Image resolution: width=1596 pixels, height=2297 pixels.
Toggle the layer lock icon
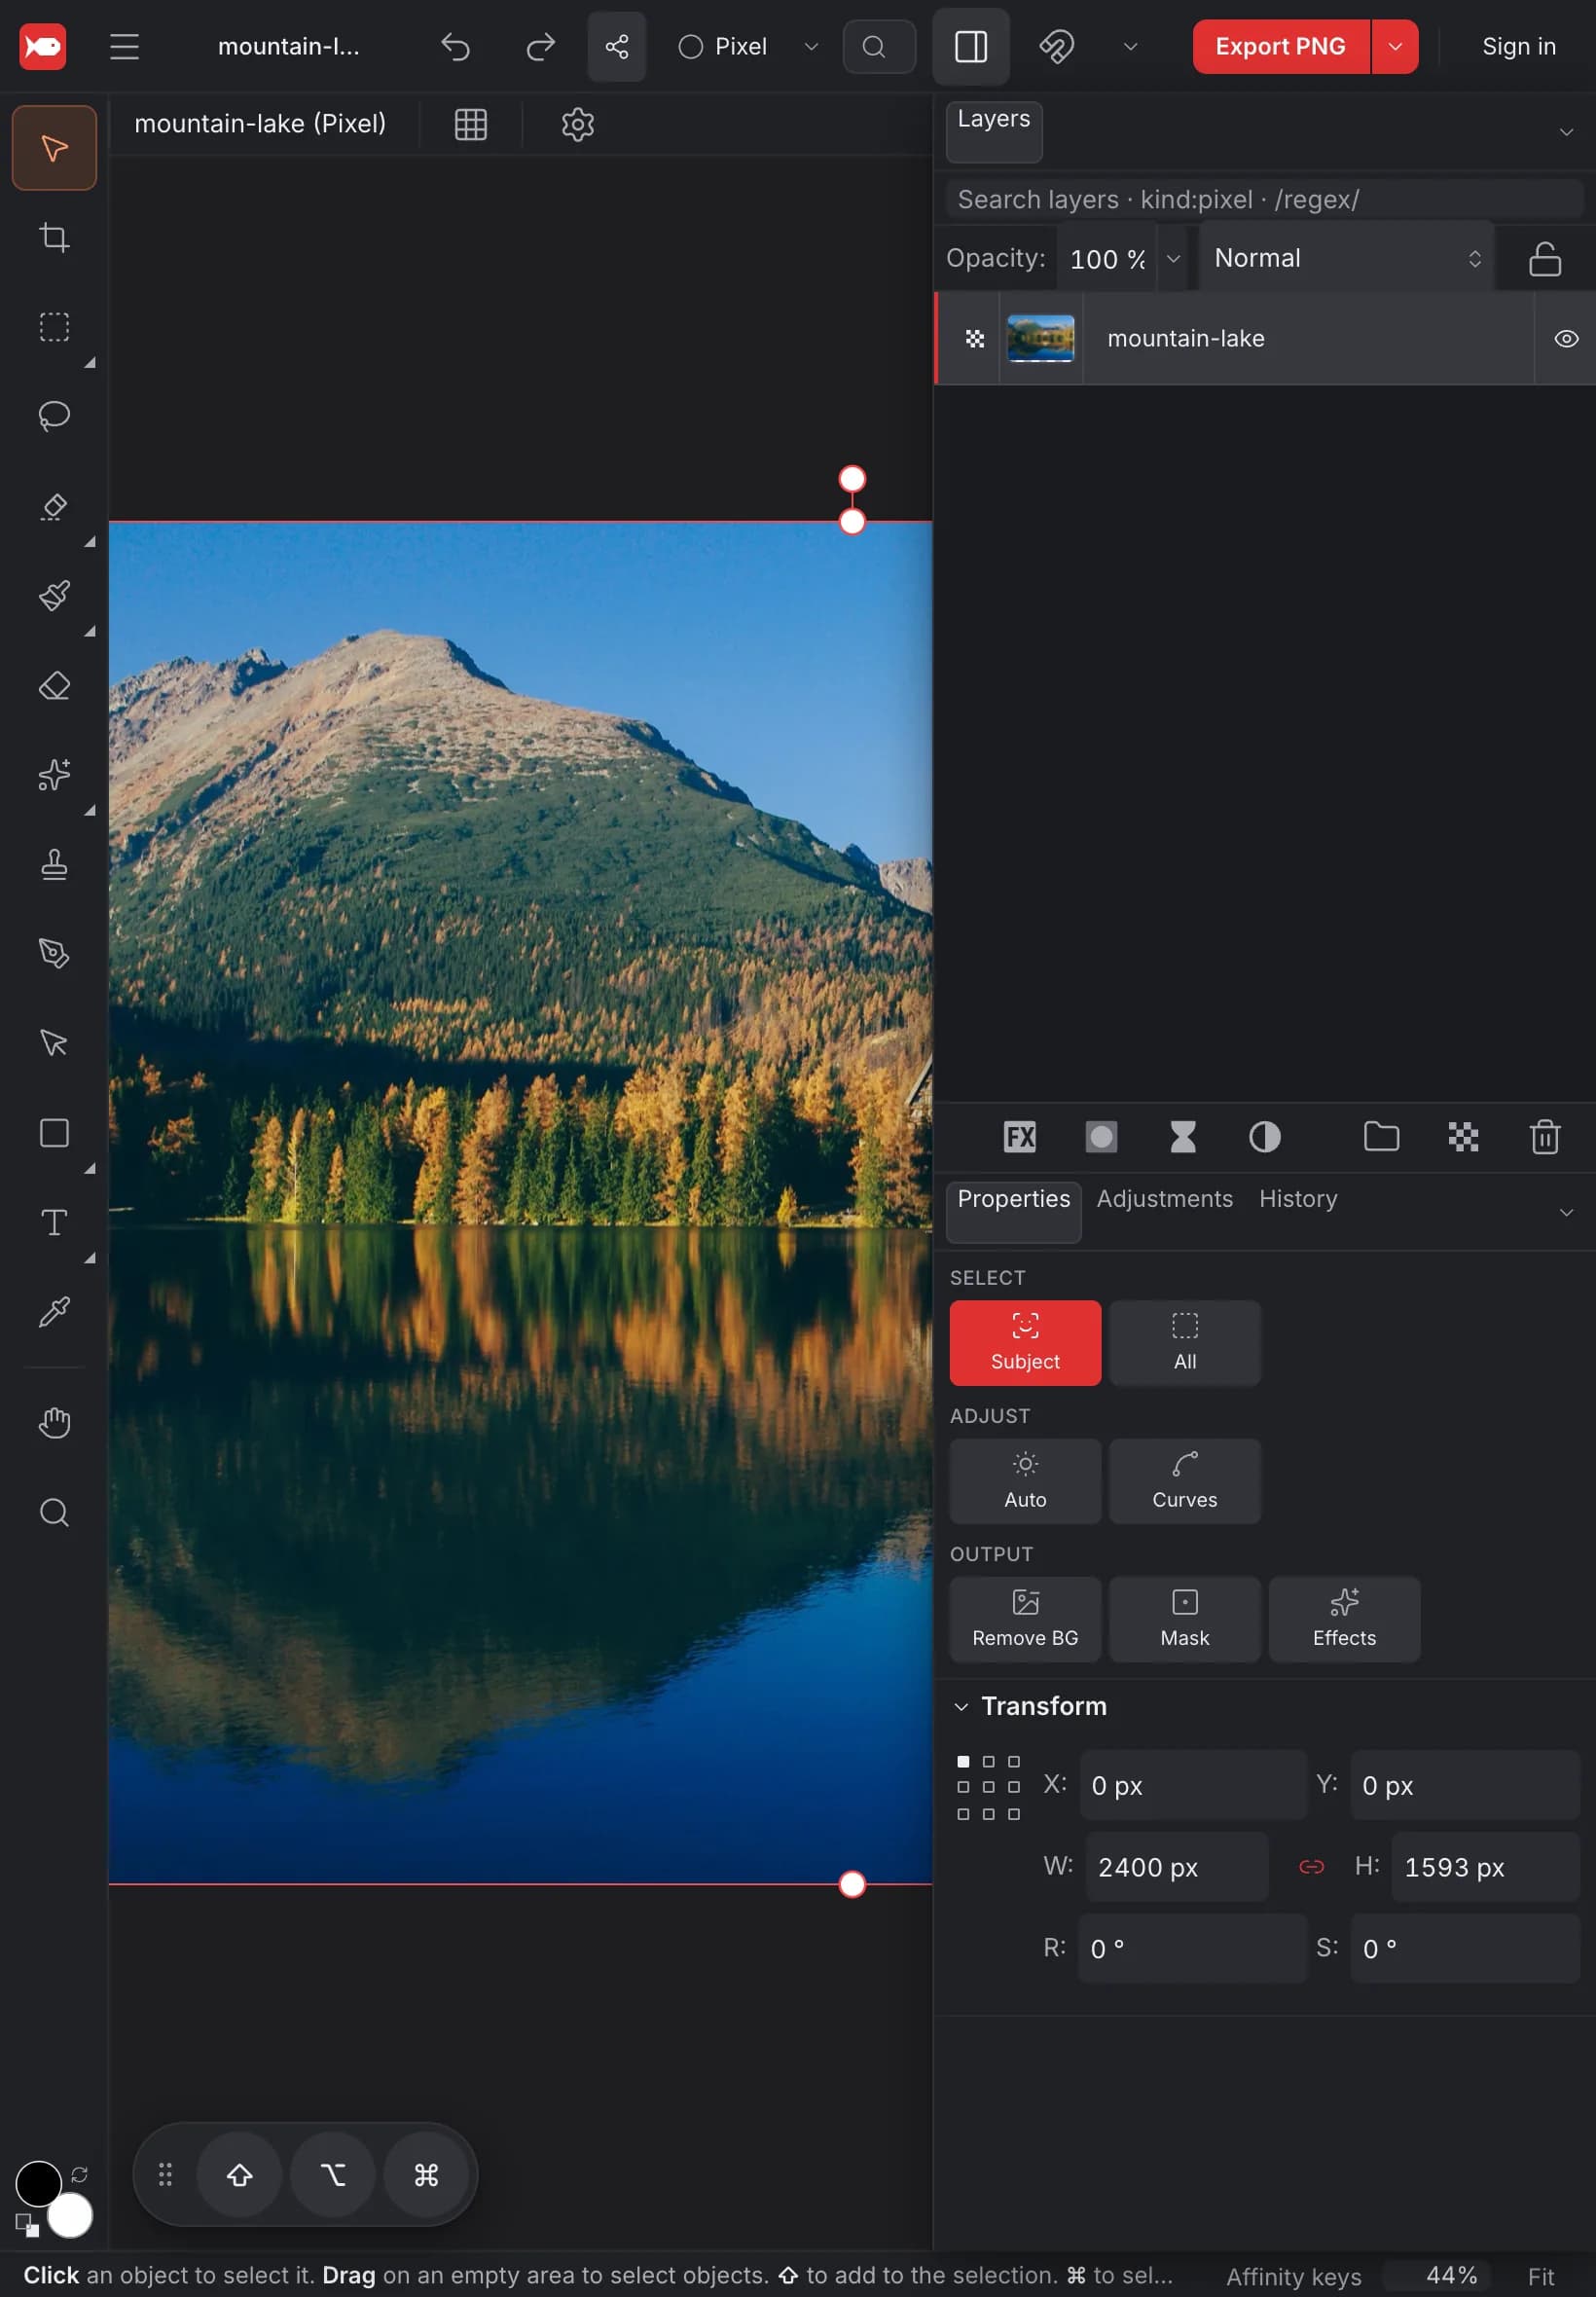pyautogui.click(x=1544, y=259)
